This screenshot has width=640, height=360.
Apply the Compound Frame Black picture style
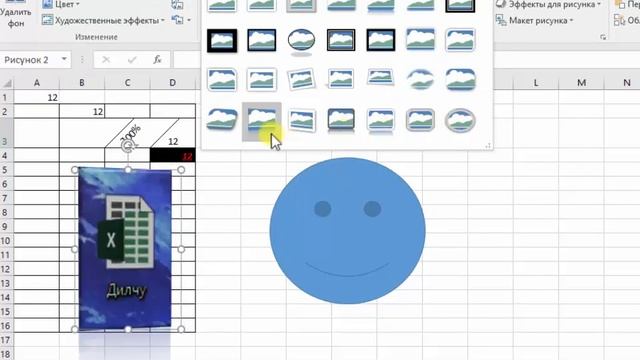click(x=341, y=40)
